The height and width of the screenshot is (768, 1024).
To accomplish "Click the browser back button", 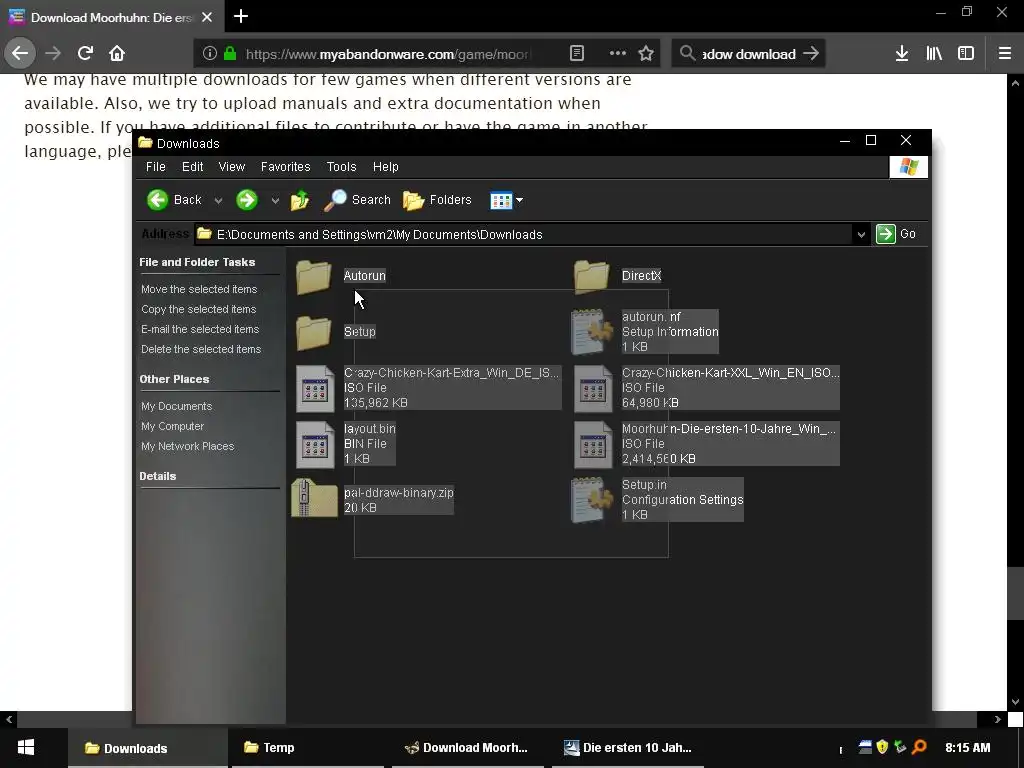I will click(x=20, y=54).
